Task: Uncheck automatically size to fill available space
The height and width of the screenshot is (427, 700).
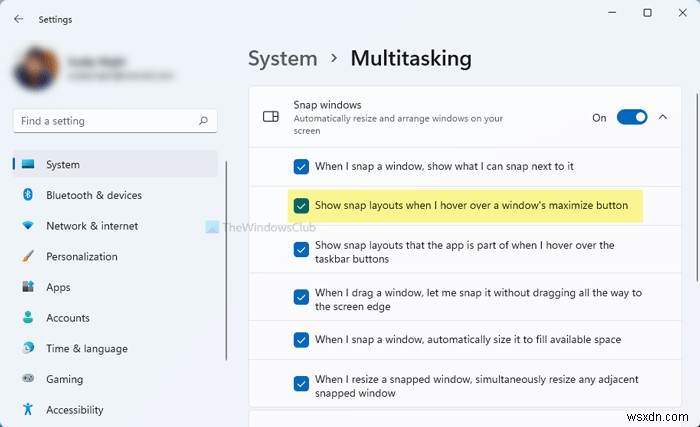Action: pyautogui.click(x=301, y=340)
